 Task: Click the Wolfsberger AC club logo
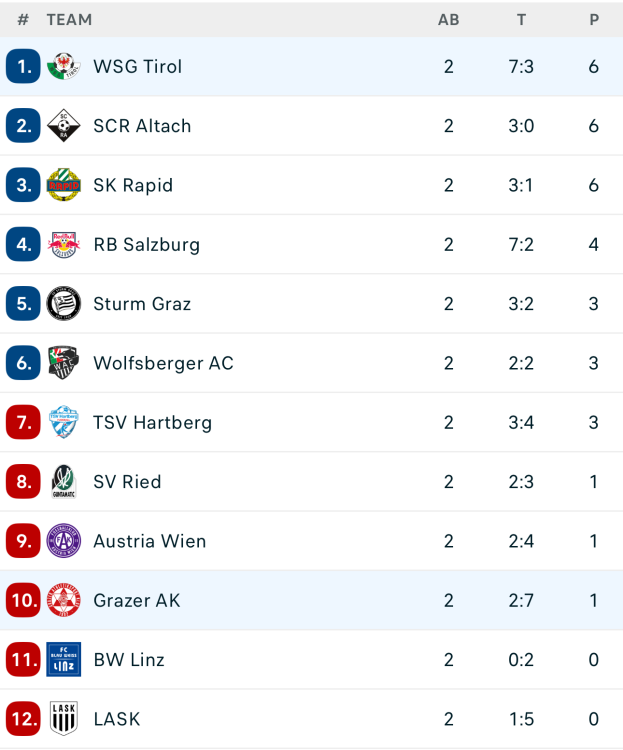pos(63,363)
